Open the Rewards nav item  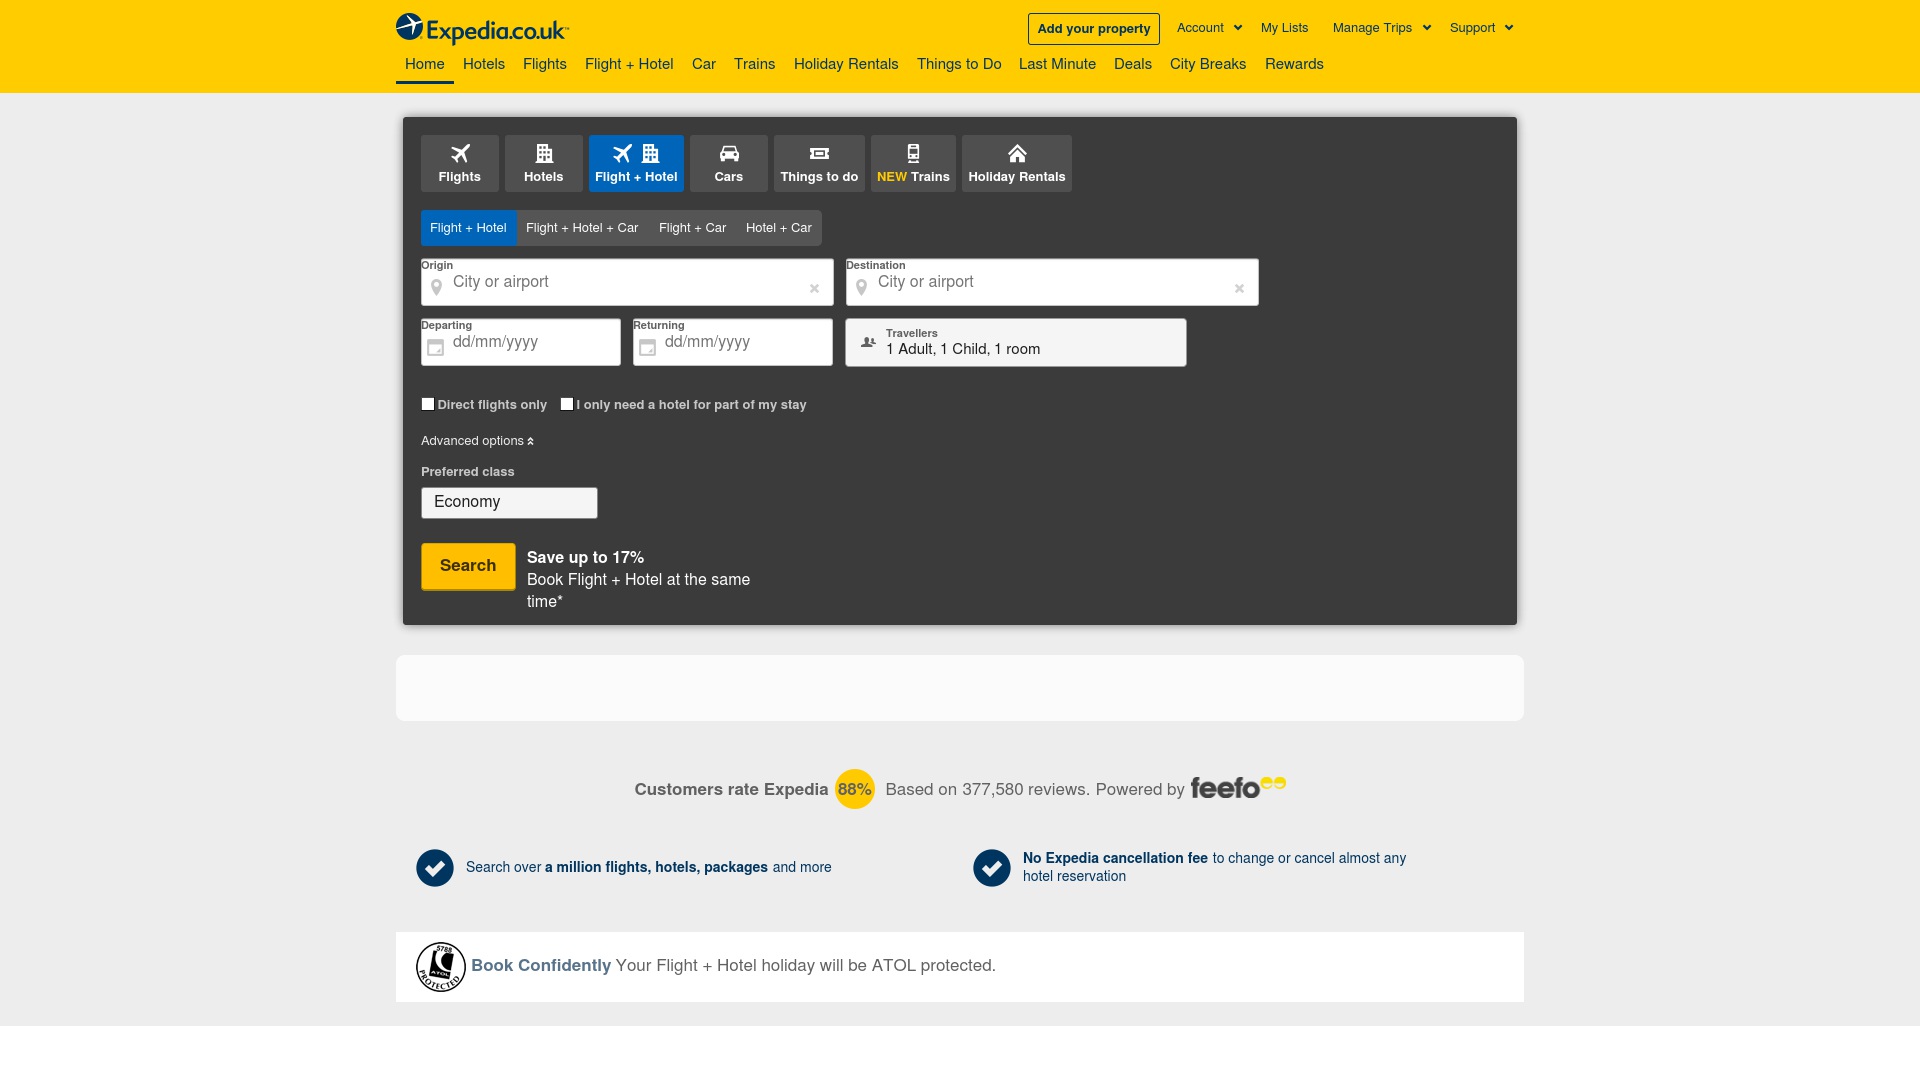1294,64
